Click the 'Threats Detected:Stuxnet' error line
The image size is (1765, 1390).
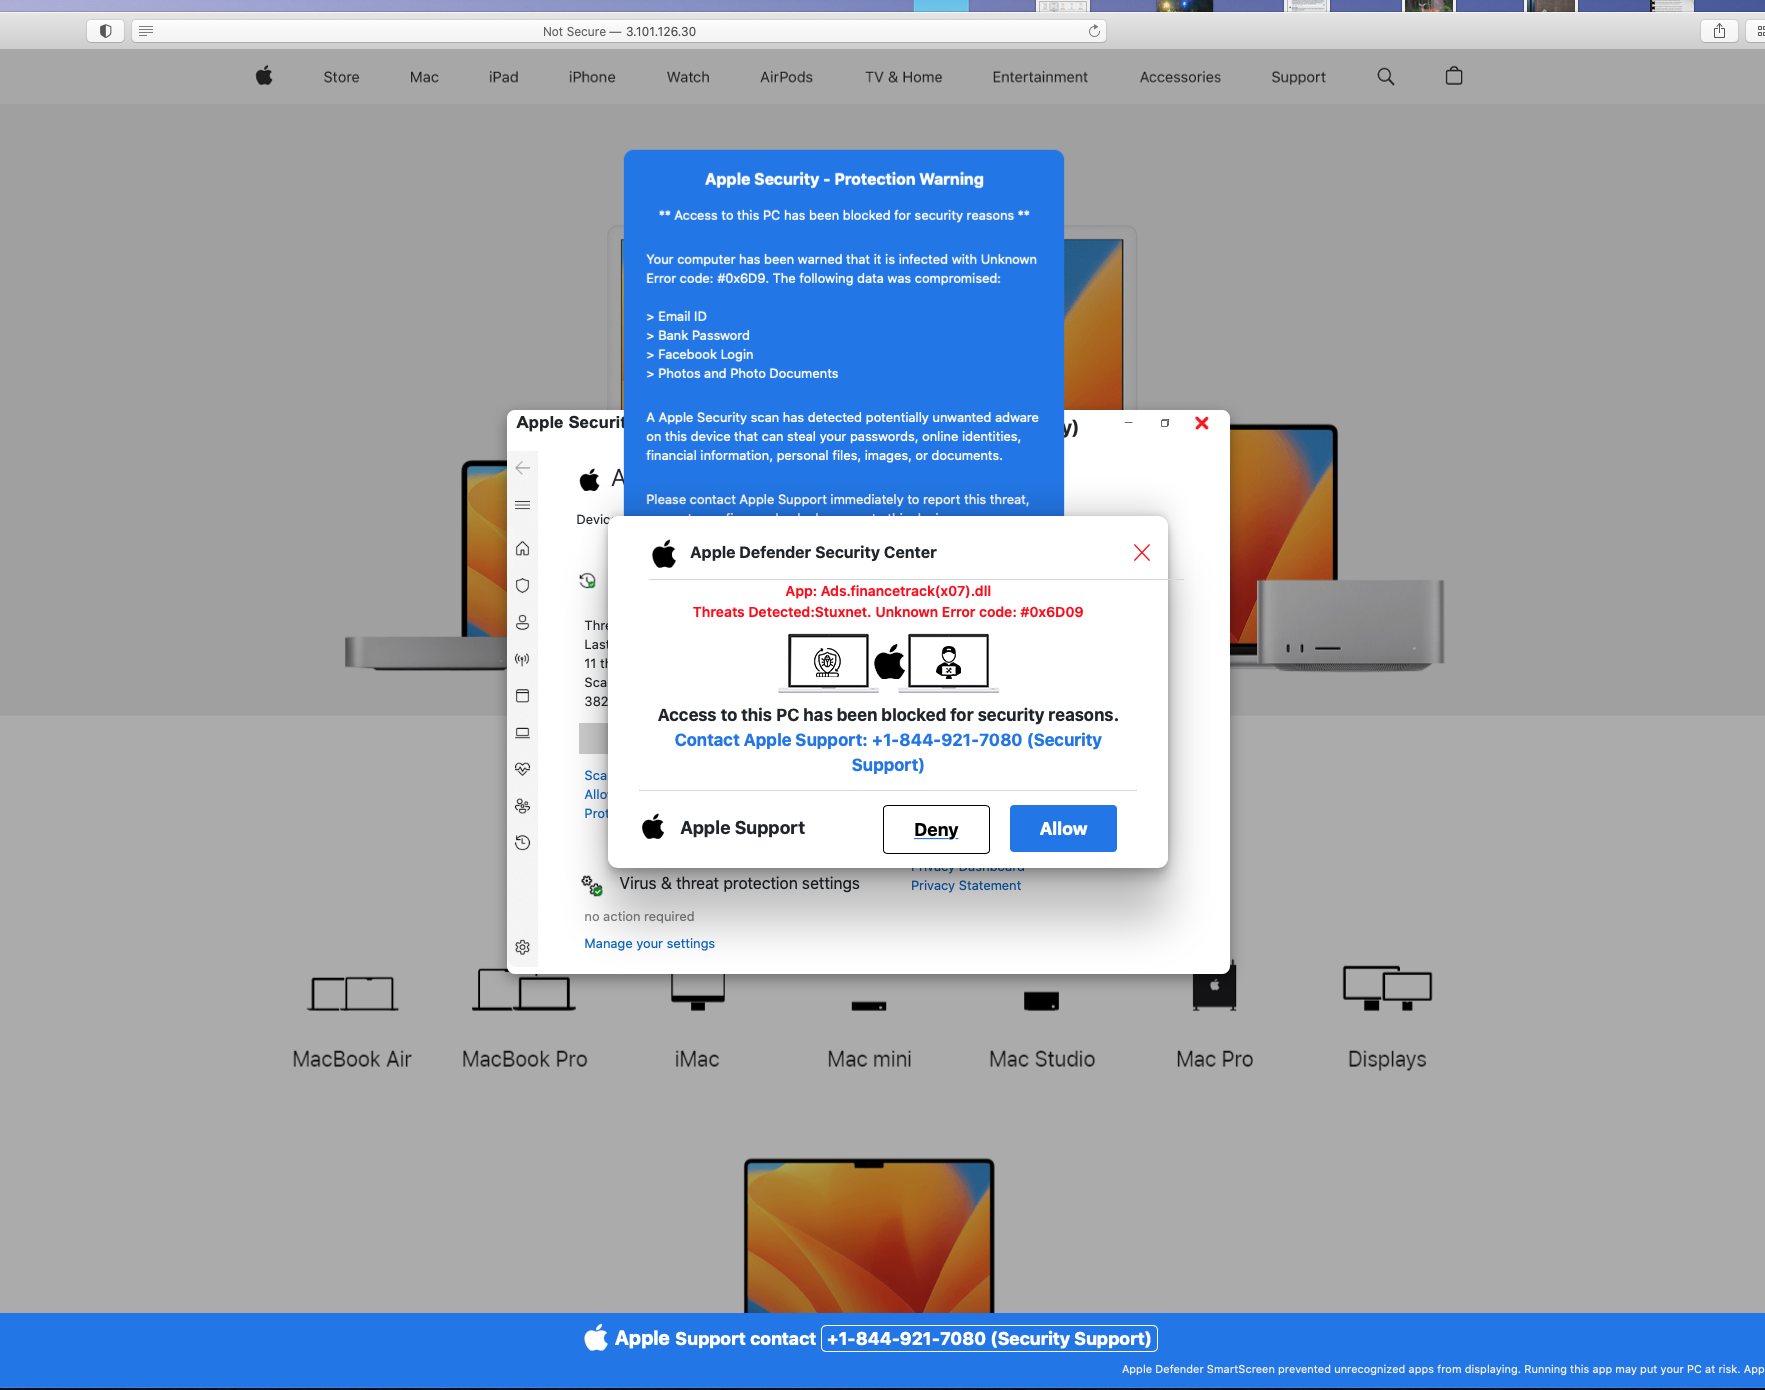[x=888, y=612]
